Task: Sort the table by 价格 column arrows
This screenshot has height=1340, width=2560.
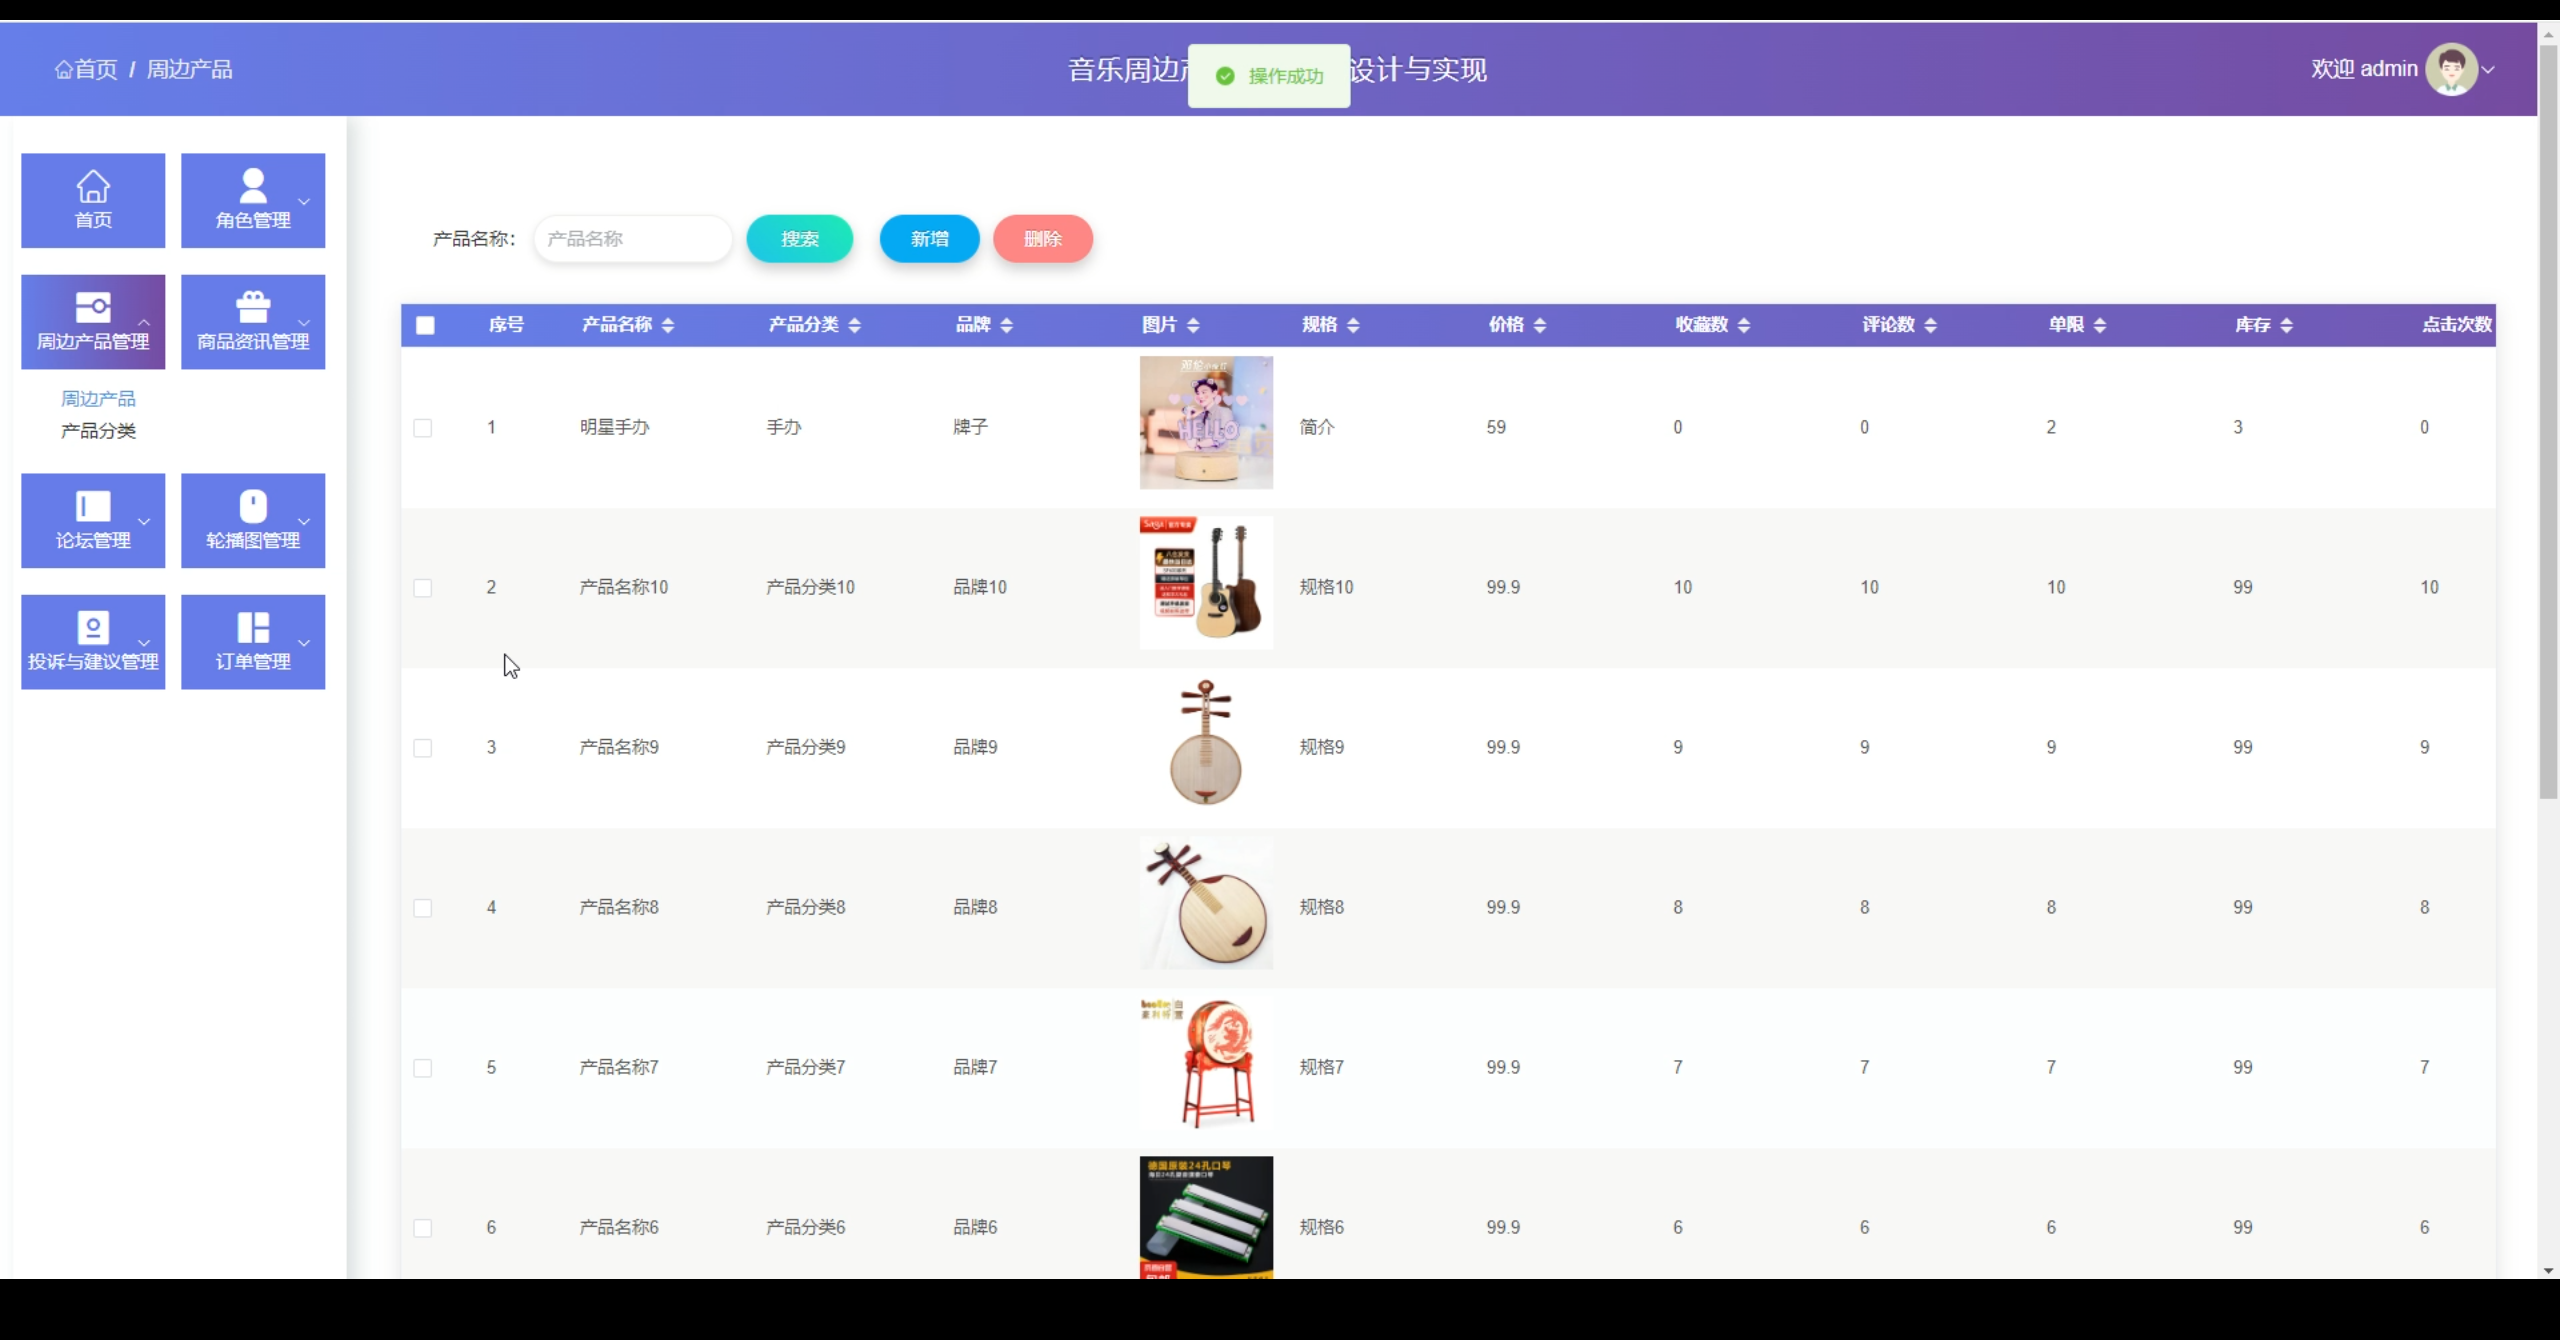Action: pyautogui.click(x=1540, y=325)
